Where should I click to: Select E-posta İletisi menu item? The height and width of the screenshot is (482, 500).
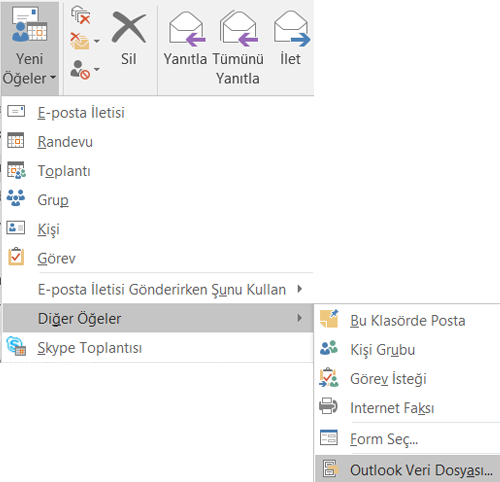[x=157, y=113]
